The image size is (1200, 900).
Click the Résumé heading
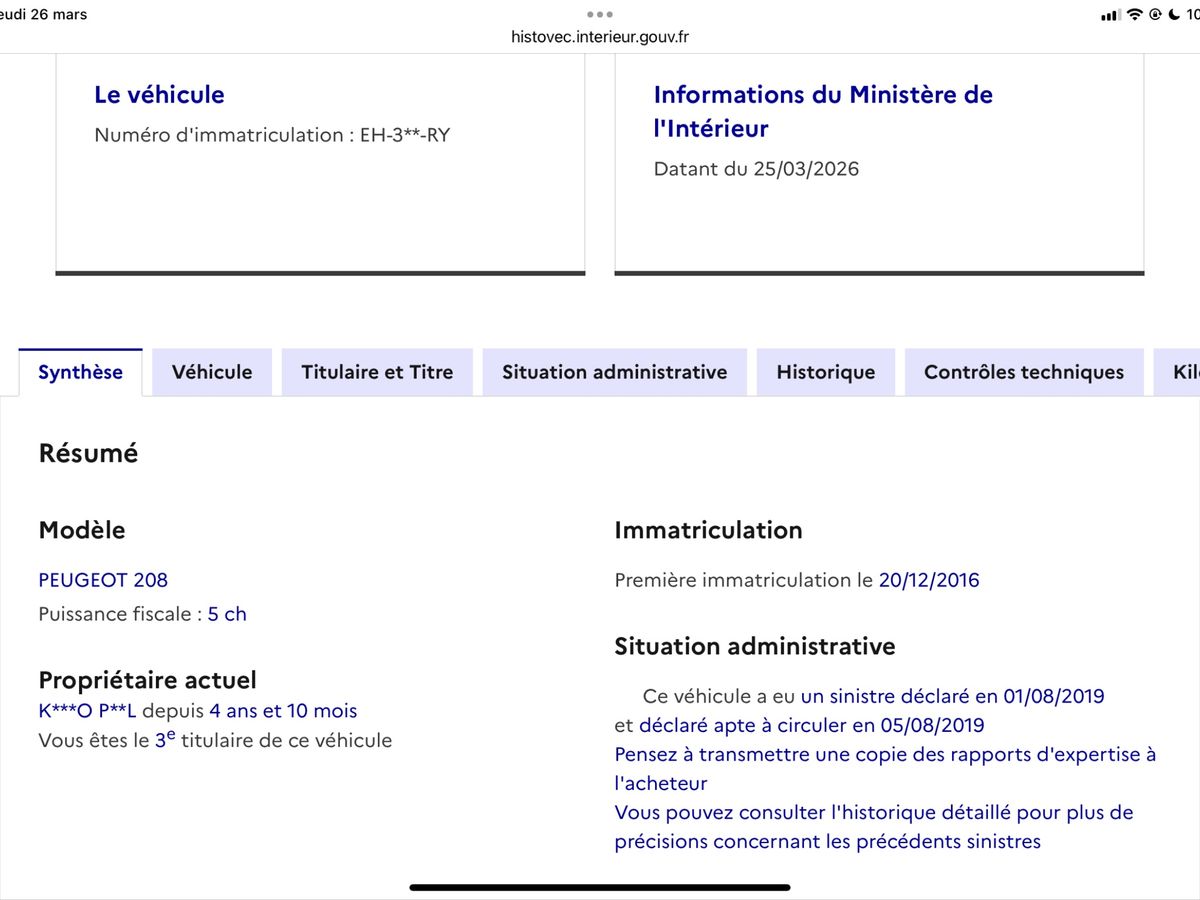(x=88, y=453)
